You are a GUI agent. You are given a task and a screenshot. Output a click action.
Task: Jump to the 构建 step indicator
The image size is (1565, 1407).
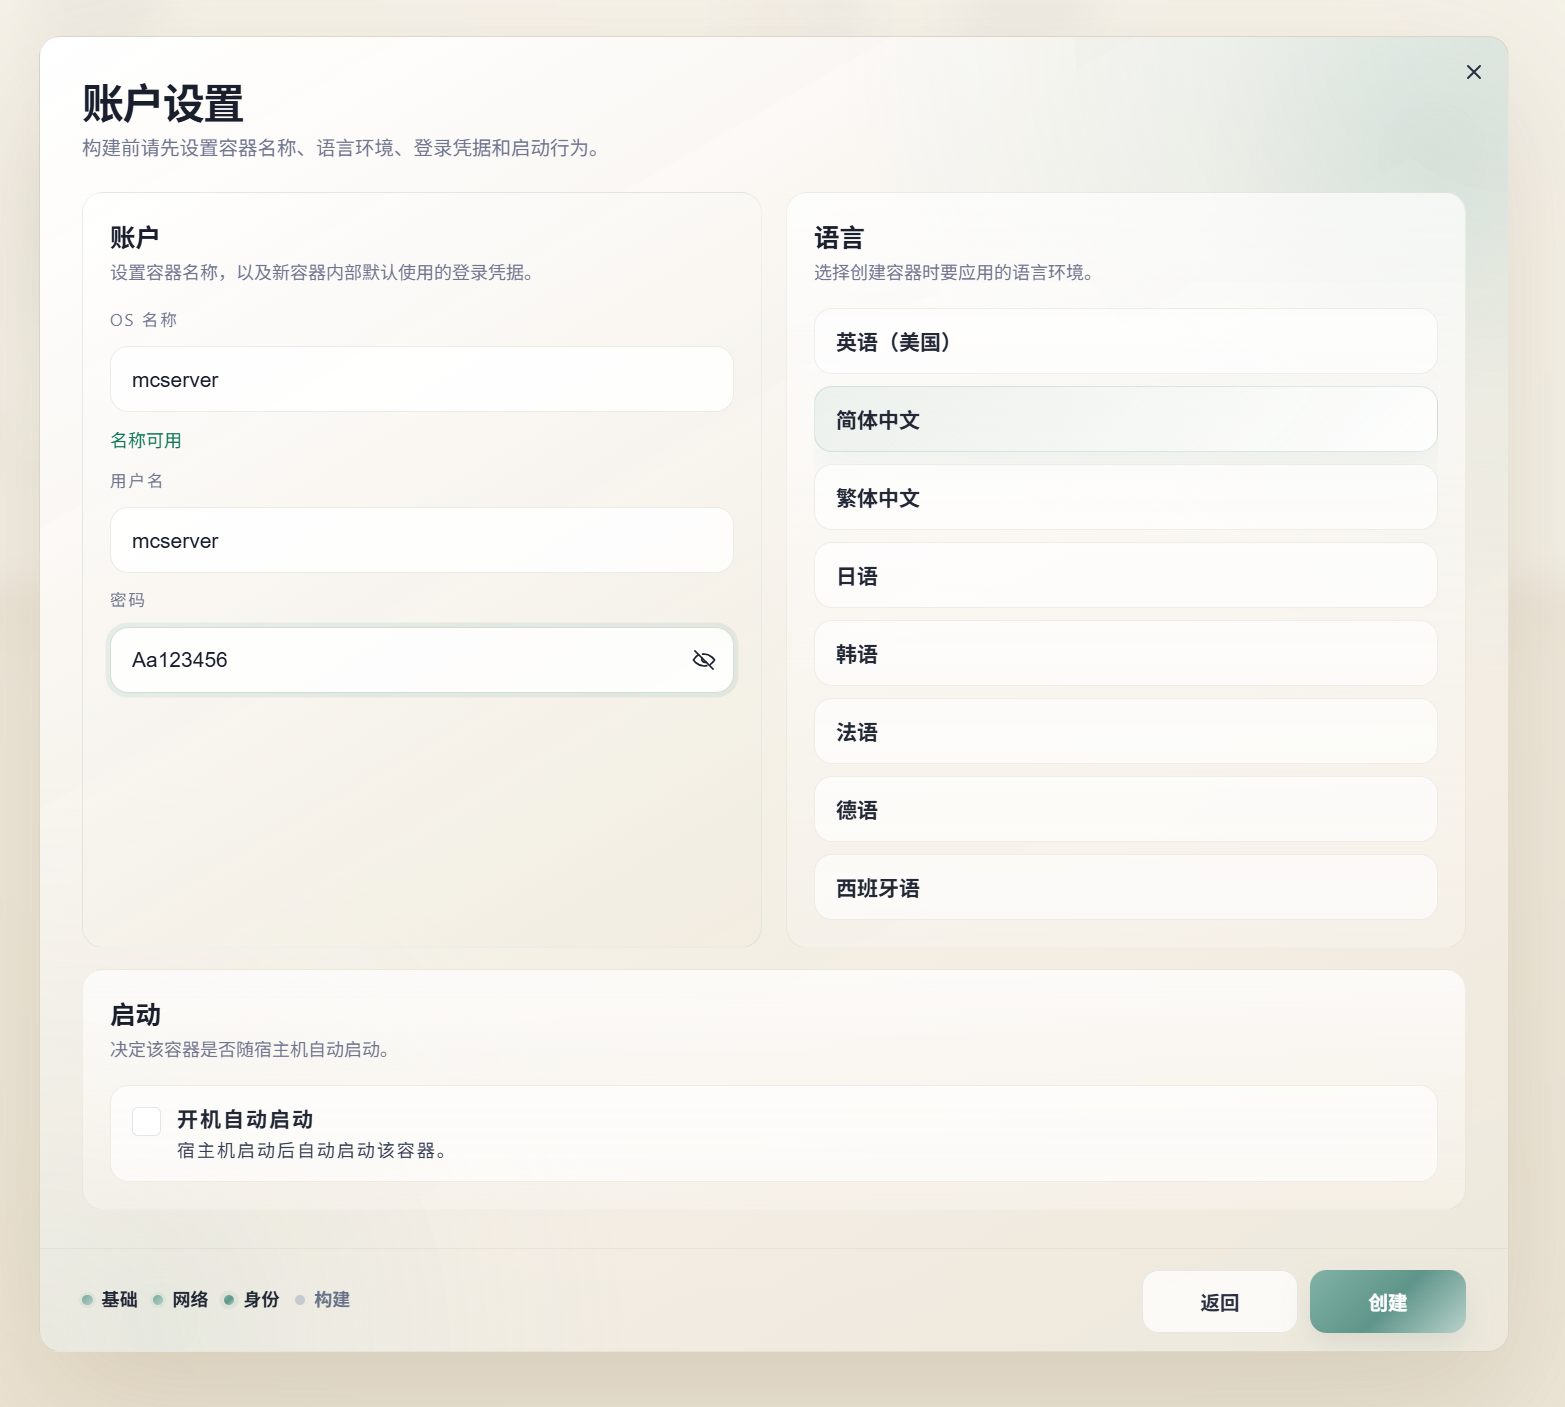click(323, 1300)
